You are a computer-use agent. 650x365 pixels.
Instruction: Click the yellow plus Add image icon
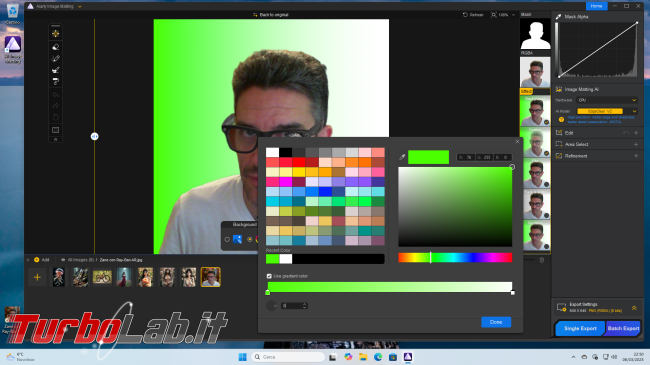(x=36, y=260)
